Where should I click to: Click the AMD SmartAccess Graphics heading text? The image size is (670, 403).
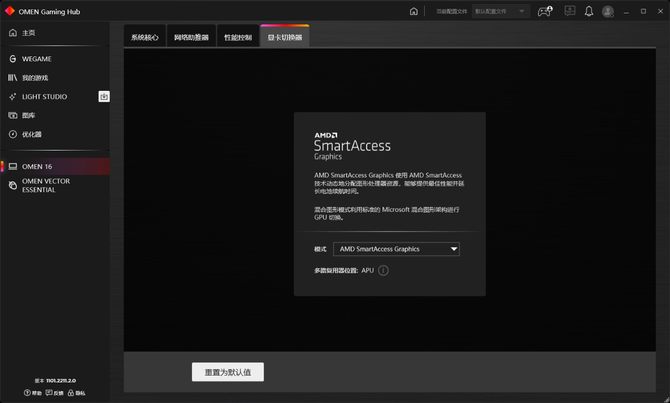tap(352, 147)
